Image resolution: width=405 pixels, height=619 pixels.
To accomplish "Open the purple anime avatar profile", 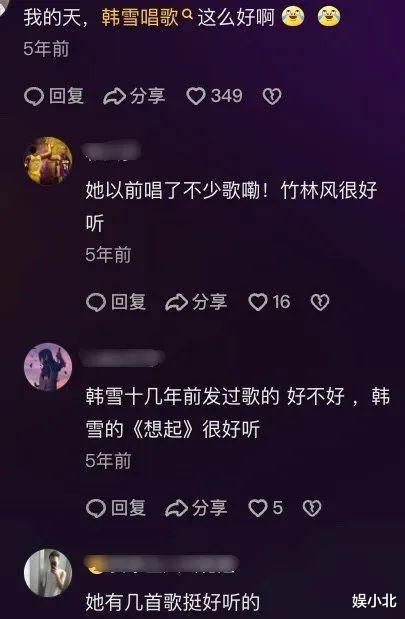I will tap(48, 367).
